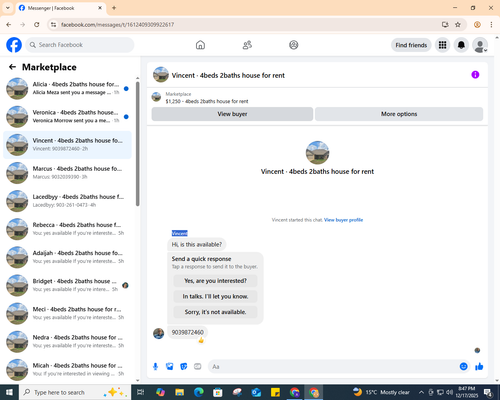Focus the Search Facebook field
The width and height of the screenshot is (500, 400).
(80, 45)
